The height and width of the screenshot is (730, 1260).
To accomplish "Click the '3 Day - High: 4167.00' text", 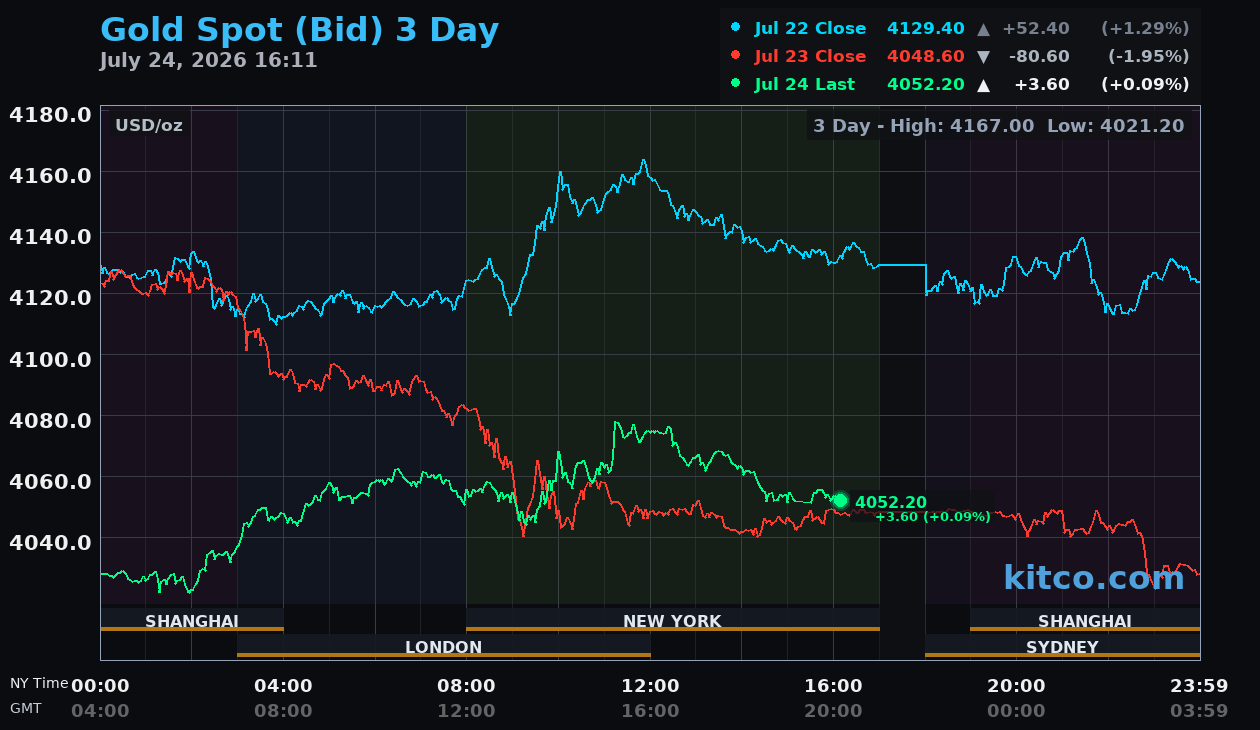I will pyautogui.click(x=924, y=125).
